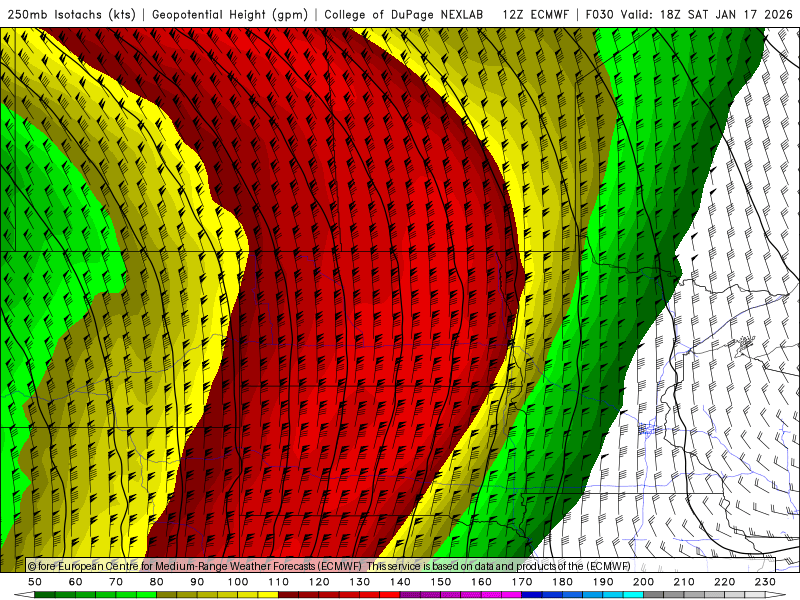Click the 230 knot legend label
Viewport: 800px width, 600px height.
click(x=765, y=582)
